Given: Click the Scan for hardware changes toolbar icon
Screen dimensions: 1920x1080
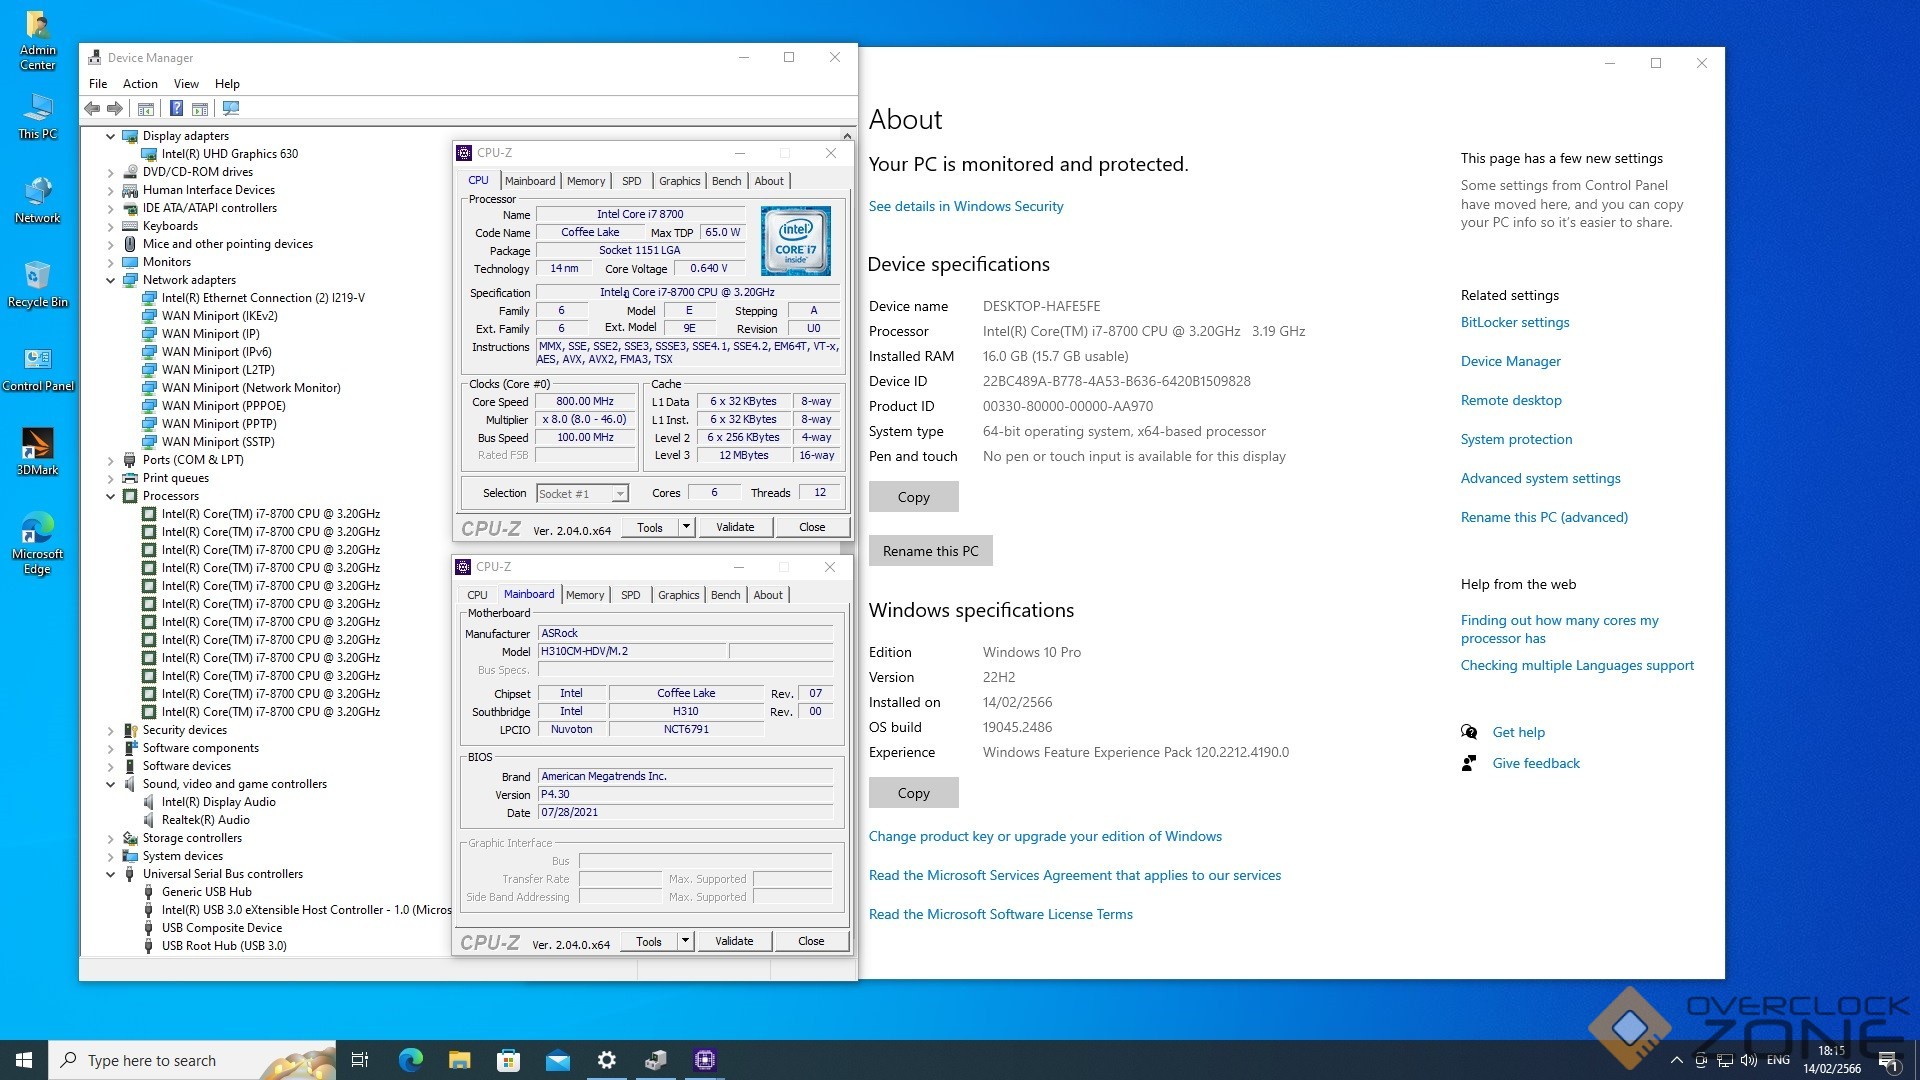Looking at the screenshot, I should click(231, 108).
